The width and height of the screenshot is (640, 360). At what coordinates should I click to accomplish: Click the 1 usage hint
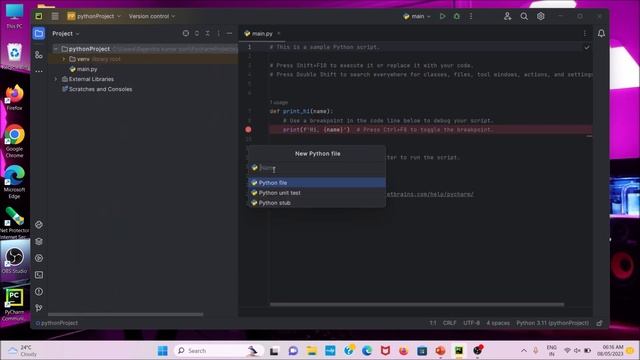coord(279,102)
